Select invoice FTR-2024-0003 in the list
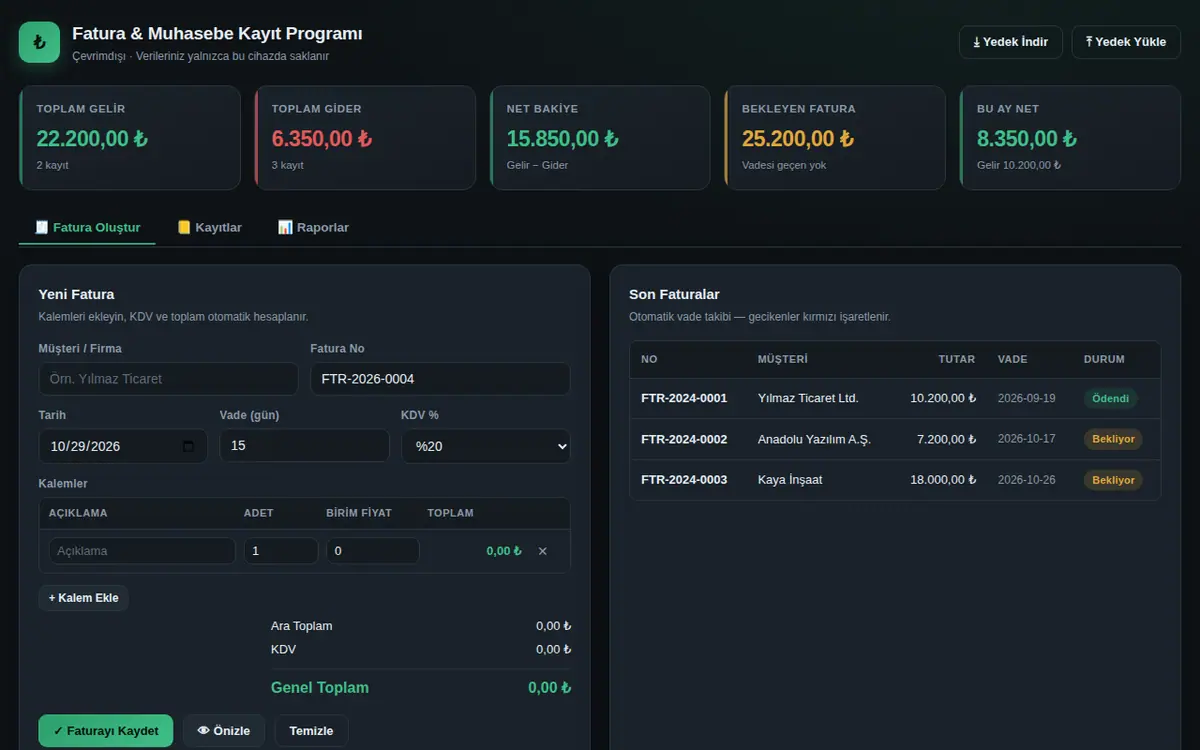Viewport: 1200px width, 750px height. click(895, 480)
